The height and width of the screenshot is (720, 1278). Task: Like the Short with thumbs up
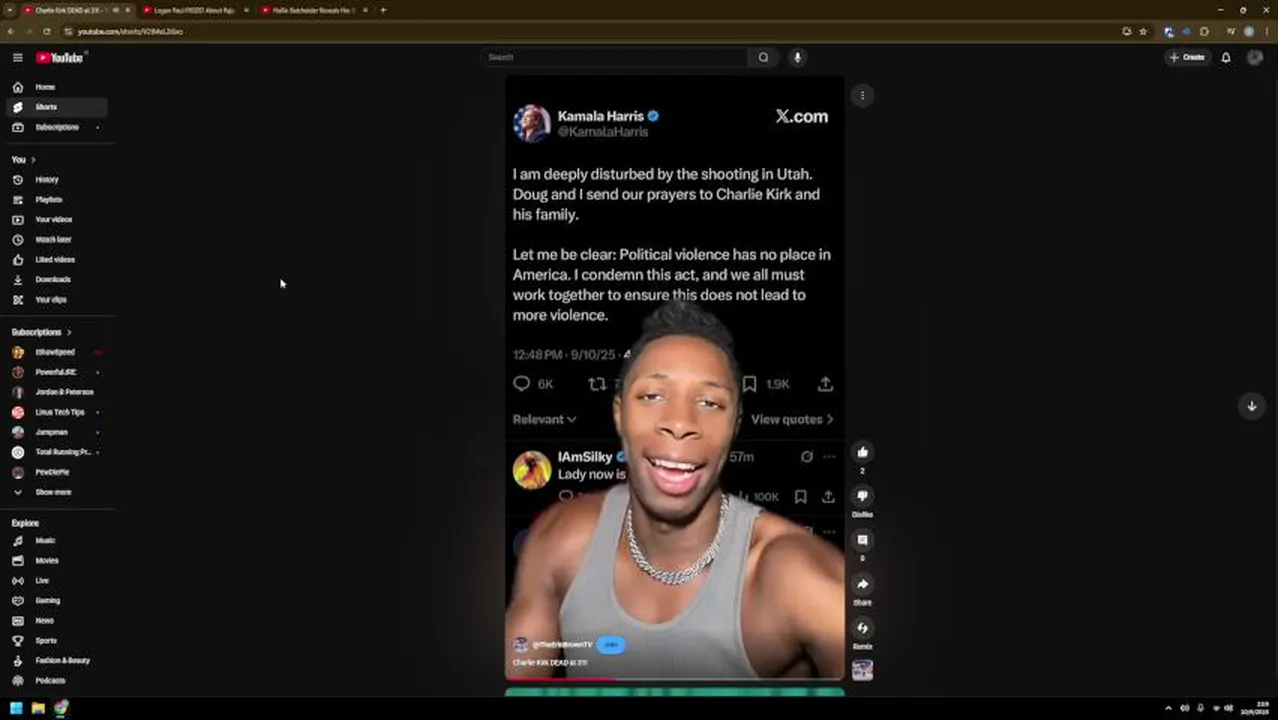click(x=862, y=452)
